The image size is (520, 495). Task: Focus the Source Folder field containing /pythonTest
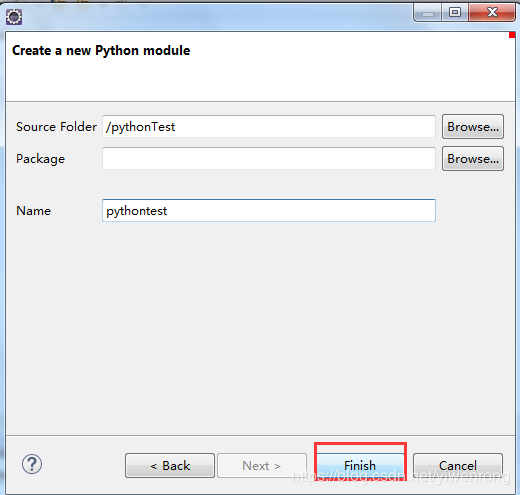pos(269,127)
